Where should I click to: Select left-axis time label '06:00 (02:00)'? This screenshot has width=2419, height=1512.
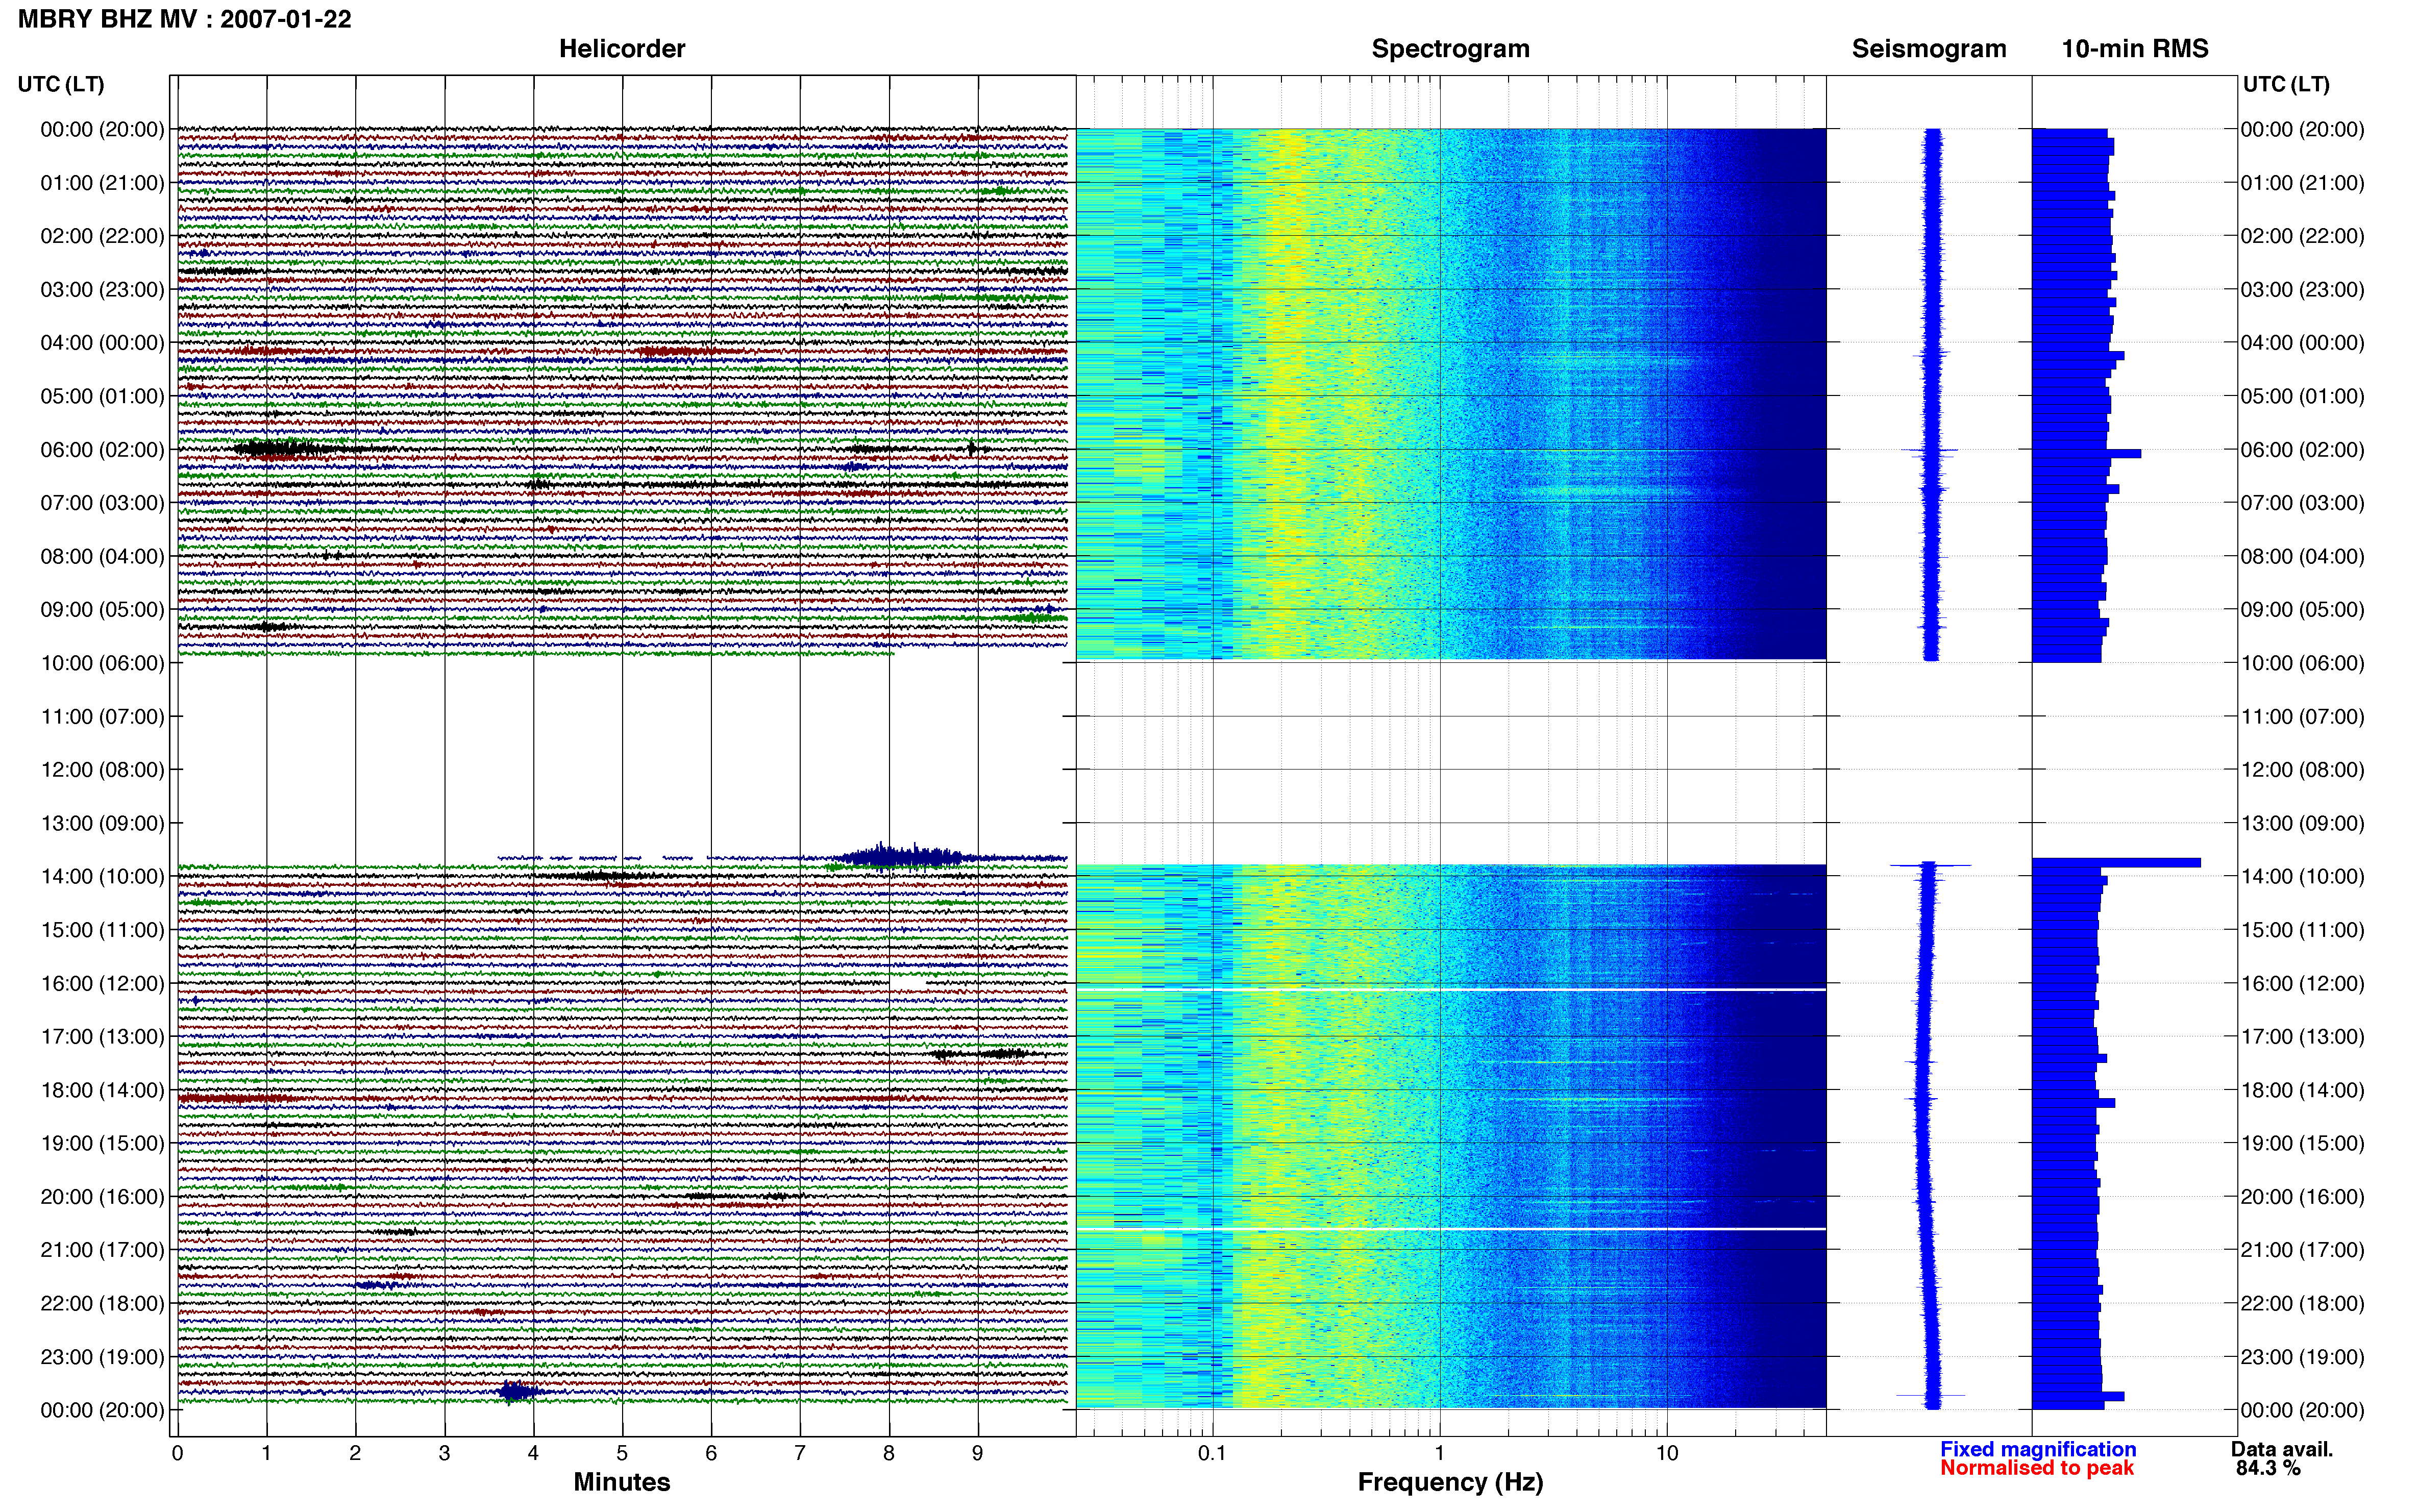click(x=102, y=450)
